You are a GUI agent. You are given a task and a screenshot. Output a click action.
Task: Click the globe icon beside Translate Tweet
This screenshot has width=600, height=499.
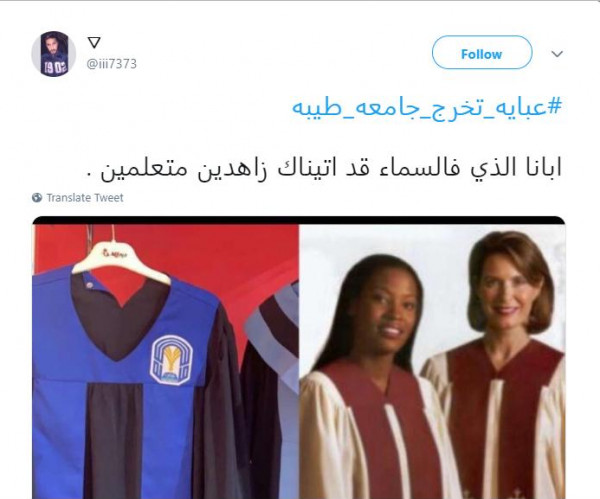pos(37,198)
